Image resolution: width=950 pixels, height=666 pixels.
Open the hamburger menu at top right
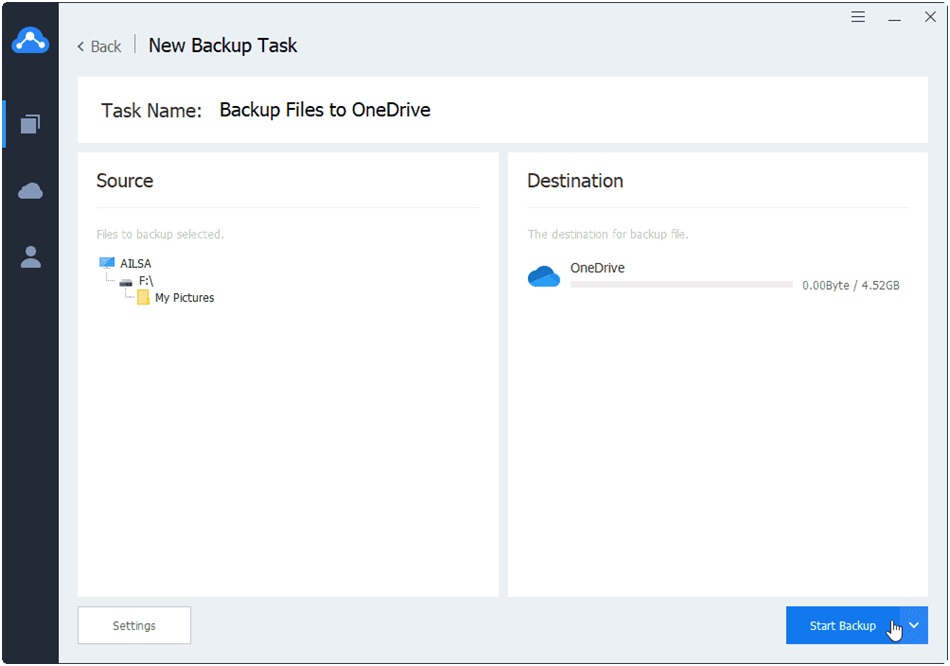pyautogui.click(x=857, y=17)
